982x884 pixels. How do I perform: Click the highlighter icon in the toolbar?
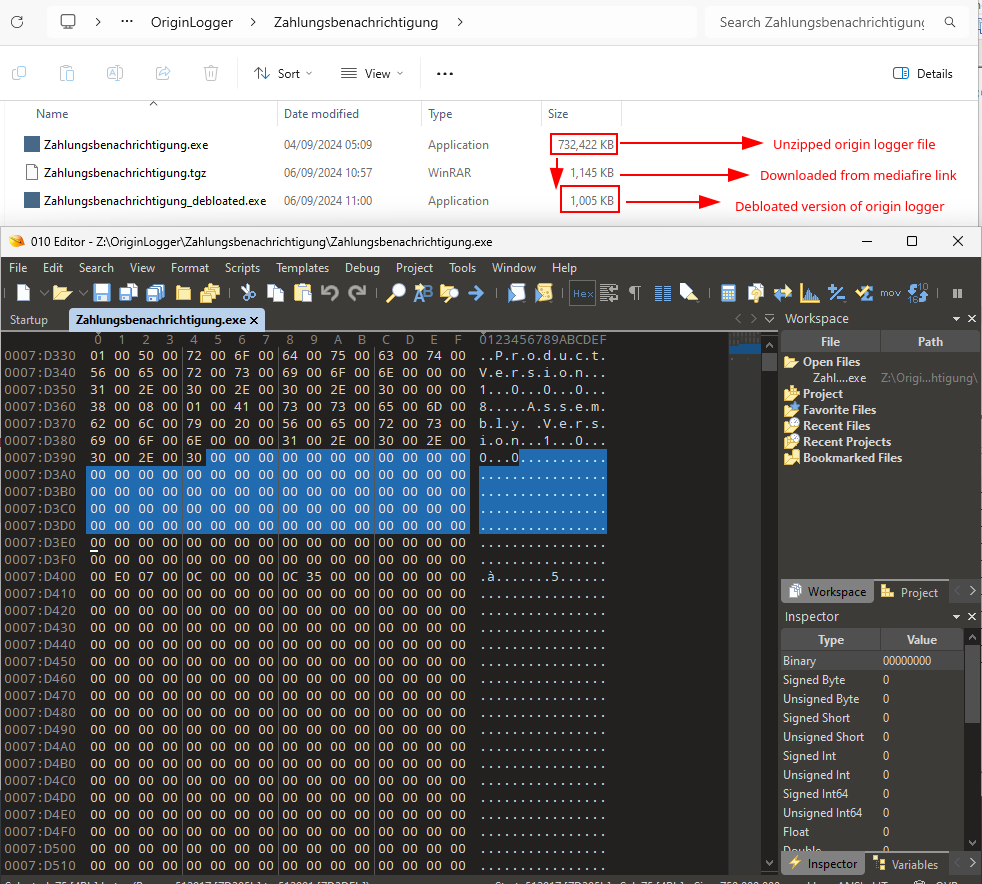689,292
